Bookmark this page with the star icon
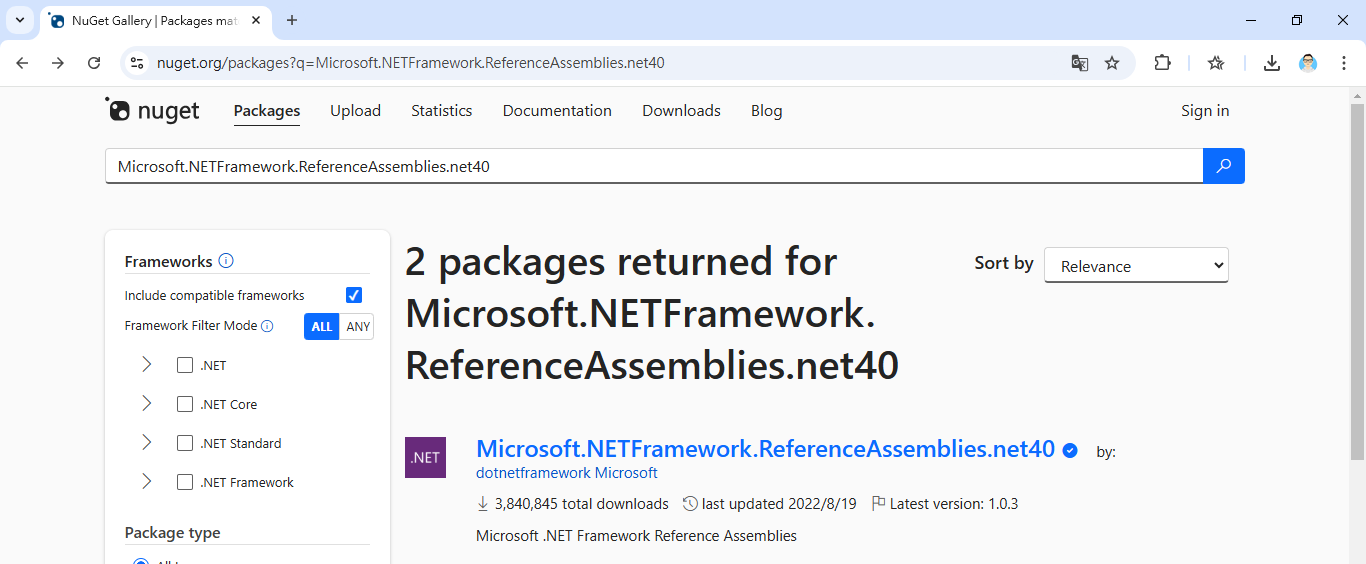Viewport: 1366px width, 564px height. [1112, 63]
